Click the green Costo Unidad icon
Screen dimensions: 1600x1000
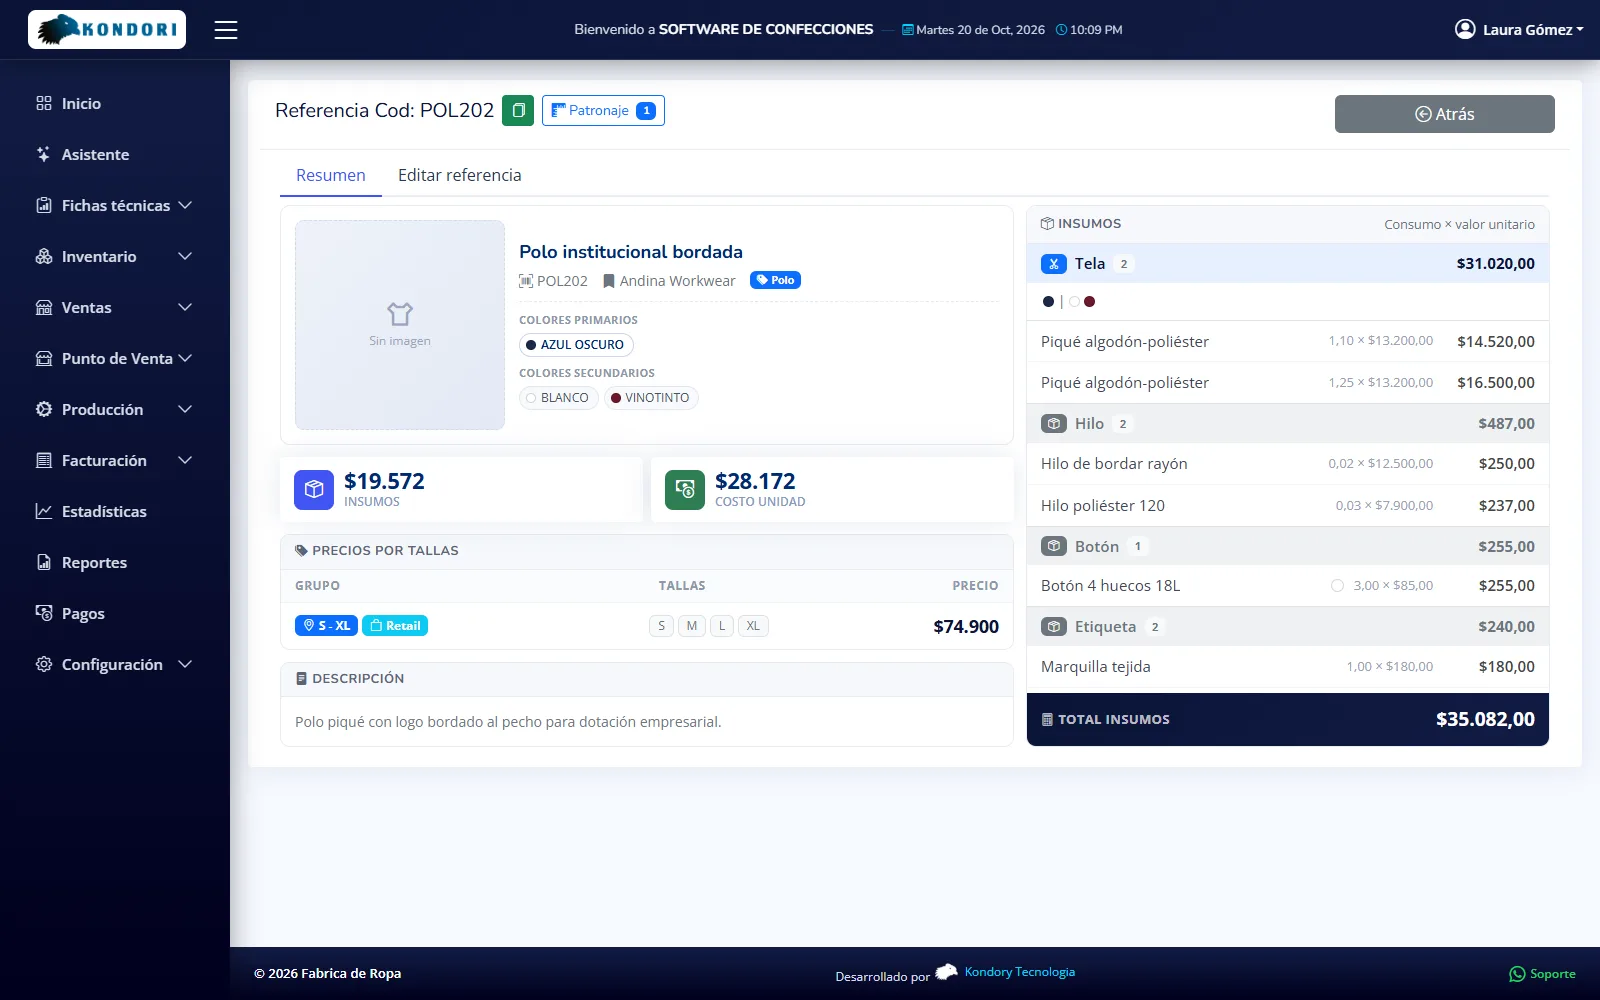[685, 490]
